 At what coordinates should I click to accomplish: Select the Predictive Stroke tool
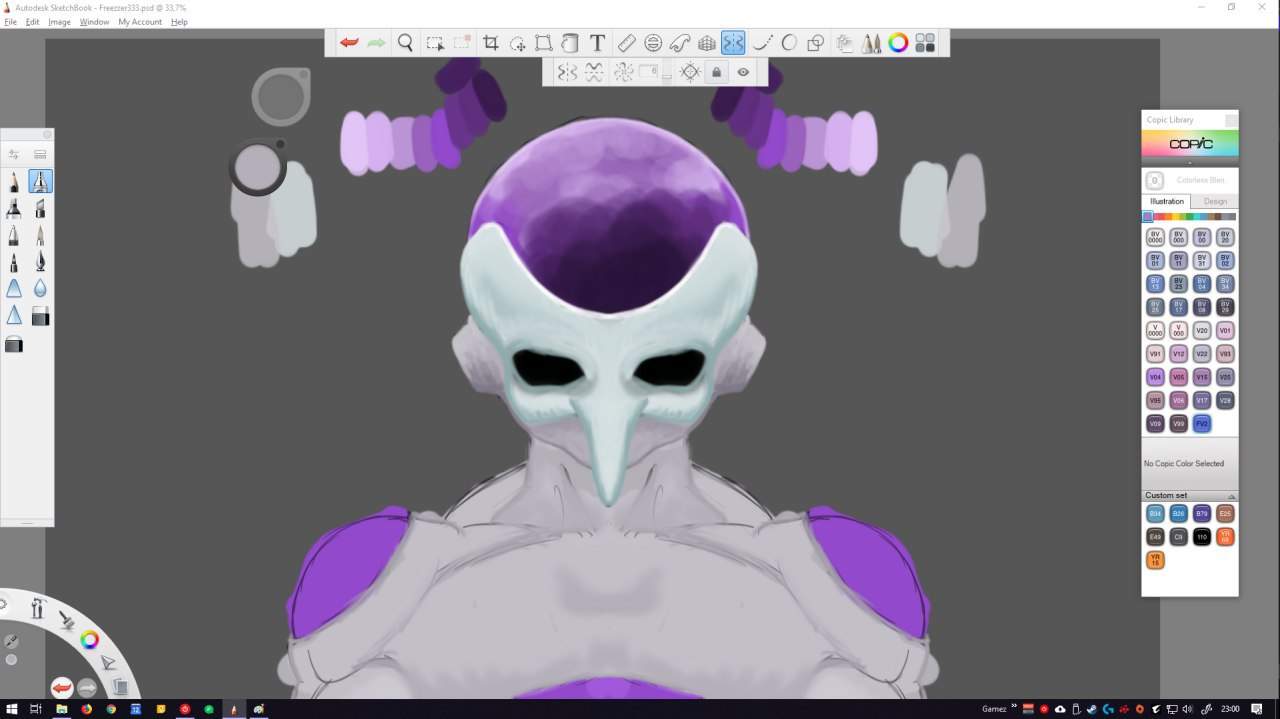point(789,43)
